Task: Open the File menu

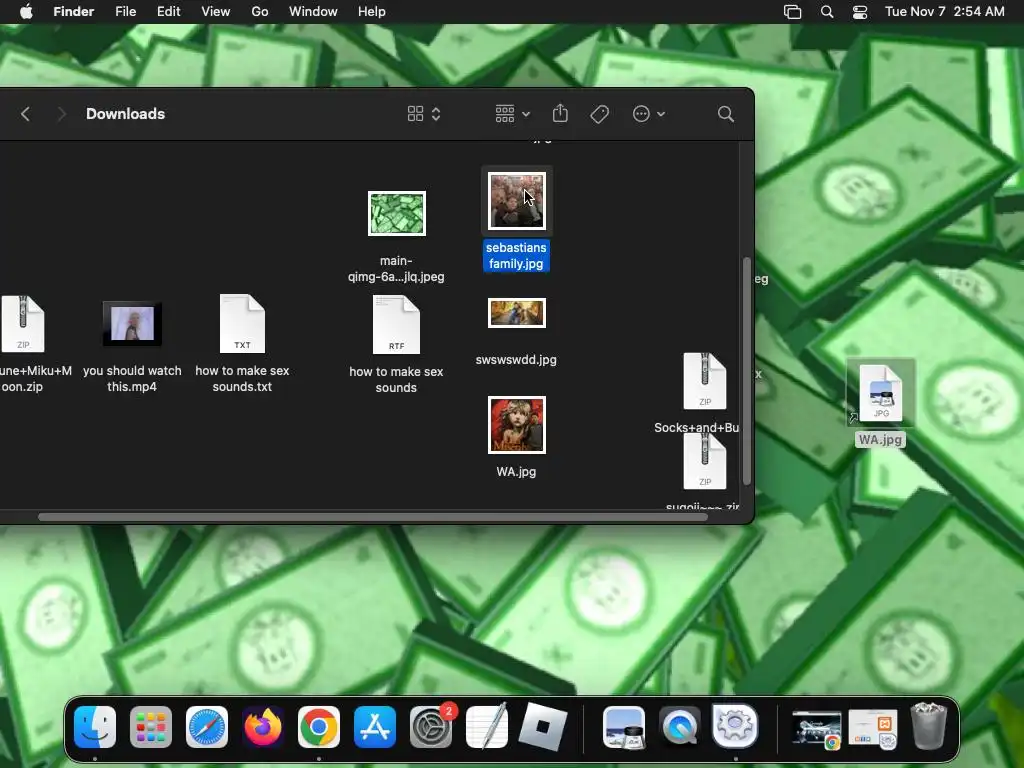Action: (x=125, y=12)
